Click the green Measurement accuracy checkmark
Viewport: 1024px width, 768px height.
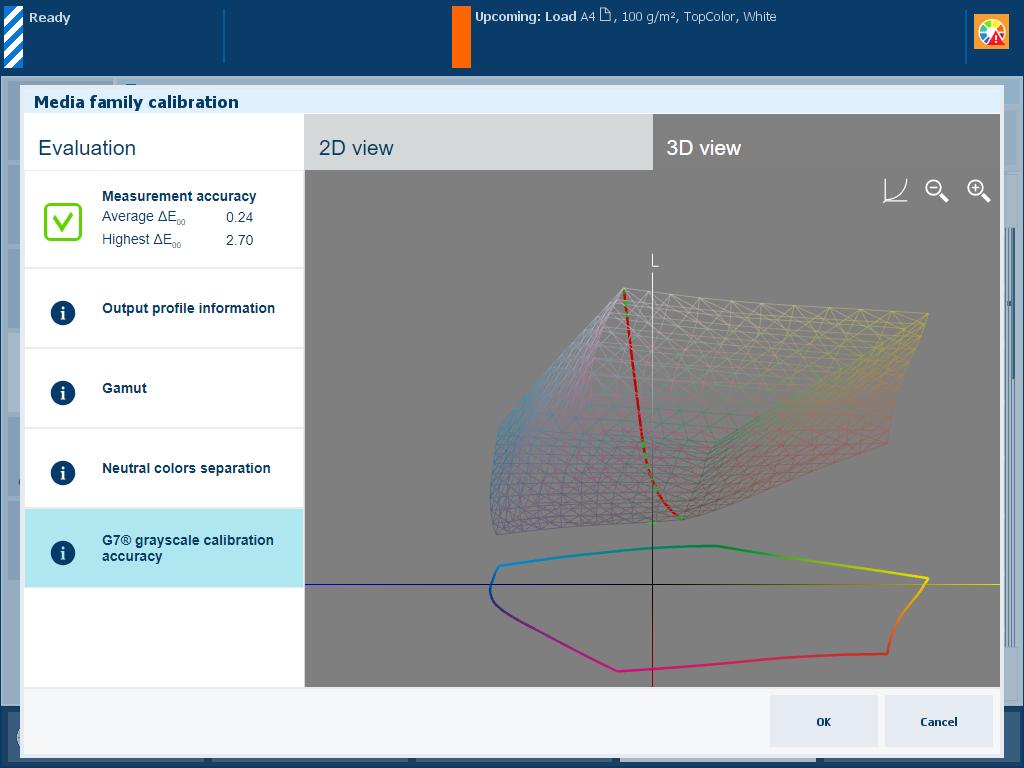pos(62,221)
